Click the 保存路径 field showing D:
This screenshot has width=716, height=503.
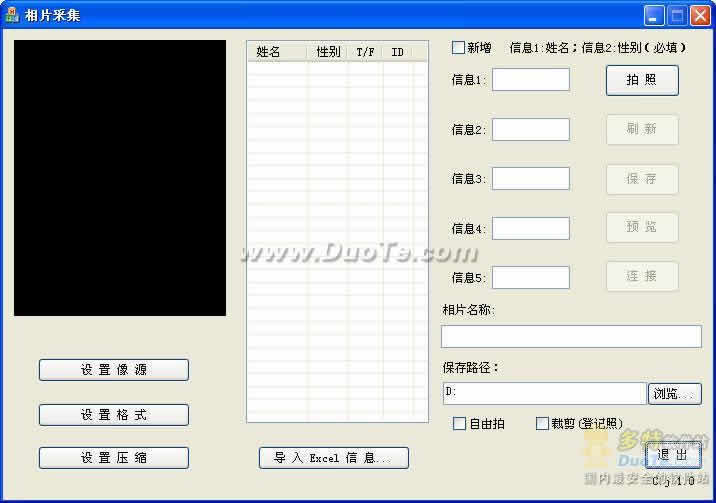[x=544, y=393]
